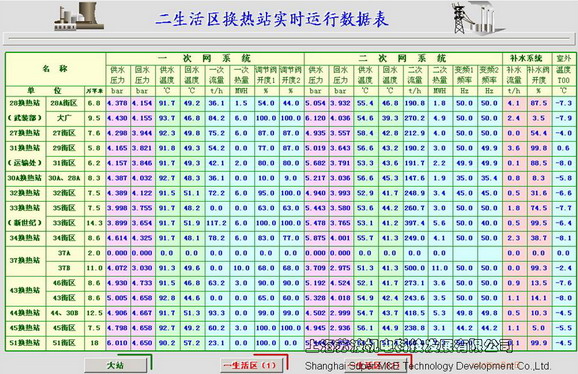Select 37B secondary flow value 500.0
This screenshot has width=578, height=374.
pyautogui.click(x=415, y=268)
